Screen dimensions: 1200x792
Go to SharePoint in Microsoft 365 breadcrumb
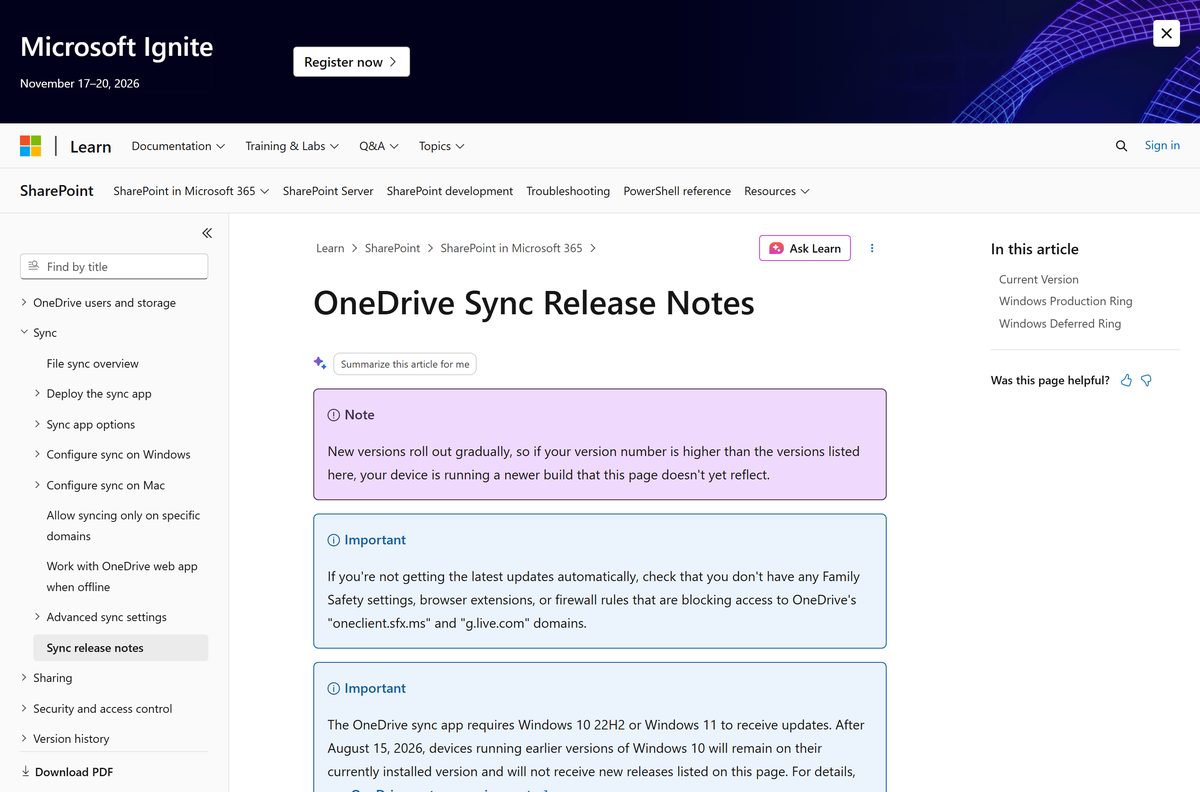point(511,248)
